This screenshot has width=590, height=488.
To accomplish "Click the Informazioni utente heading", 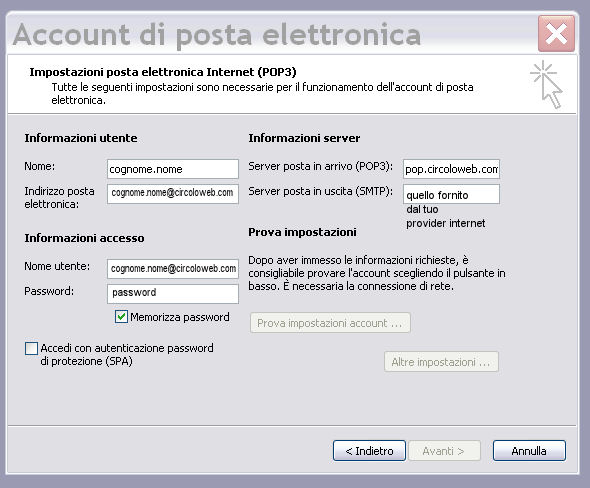I will pos(81,138).
